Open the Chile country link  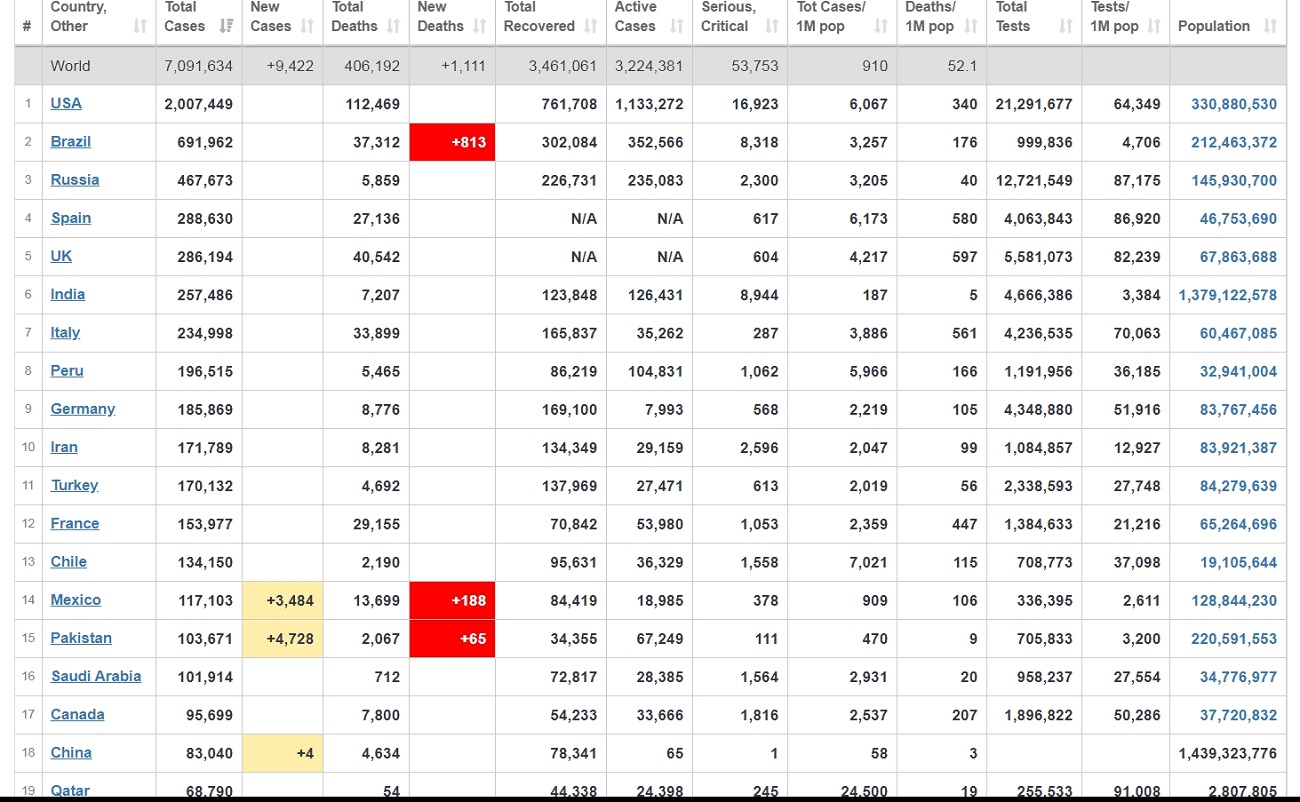(x=69, y=561)
